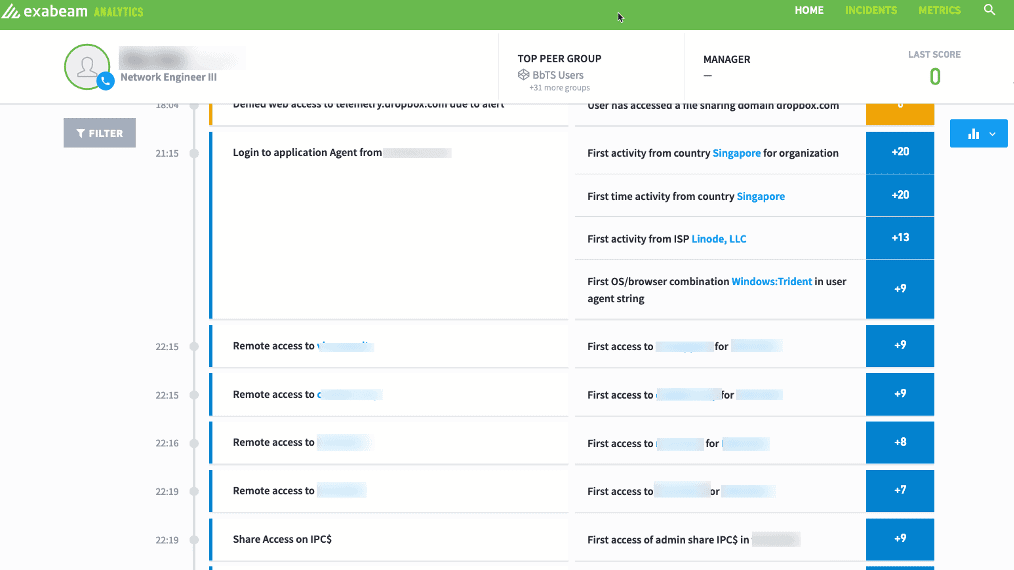
Task: Click the Exabeam Analytics logo
Action: 72,11
